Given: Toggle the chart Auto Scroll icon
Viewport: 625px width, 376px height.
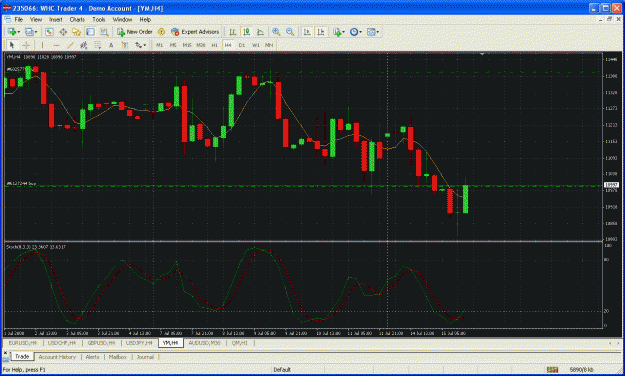Looking at the screenshot, I should click(307, 32).
